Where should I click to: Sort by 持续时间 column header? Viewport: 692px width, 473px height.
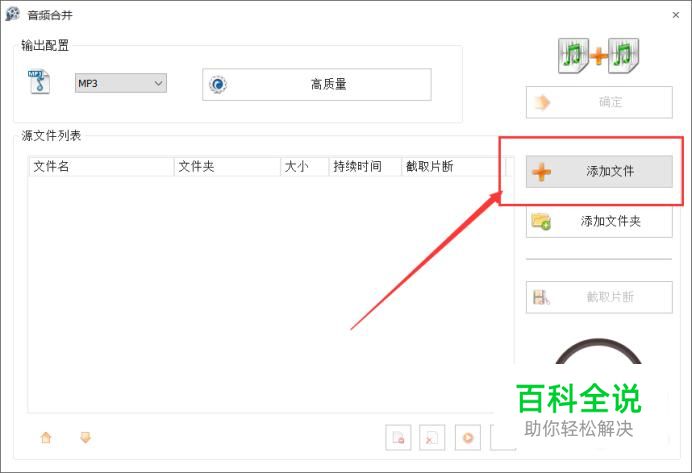[x=365, y=166]
